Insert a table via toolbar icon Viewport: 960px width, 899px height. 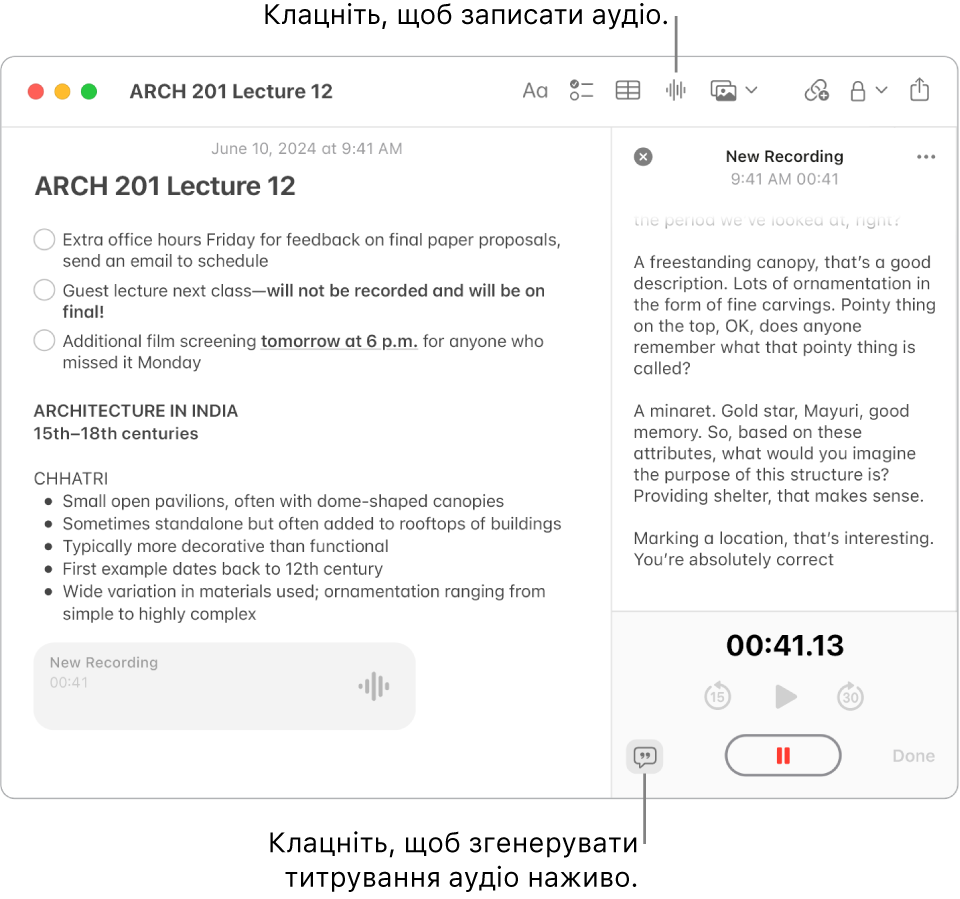tap(628, 91)
